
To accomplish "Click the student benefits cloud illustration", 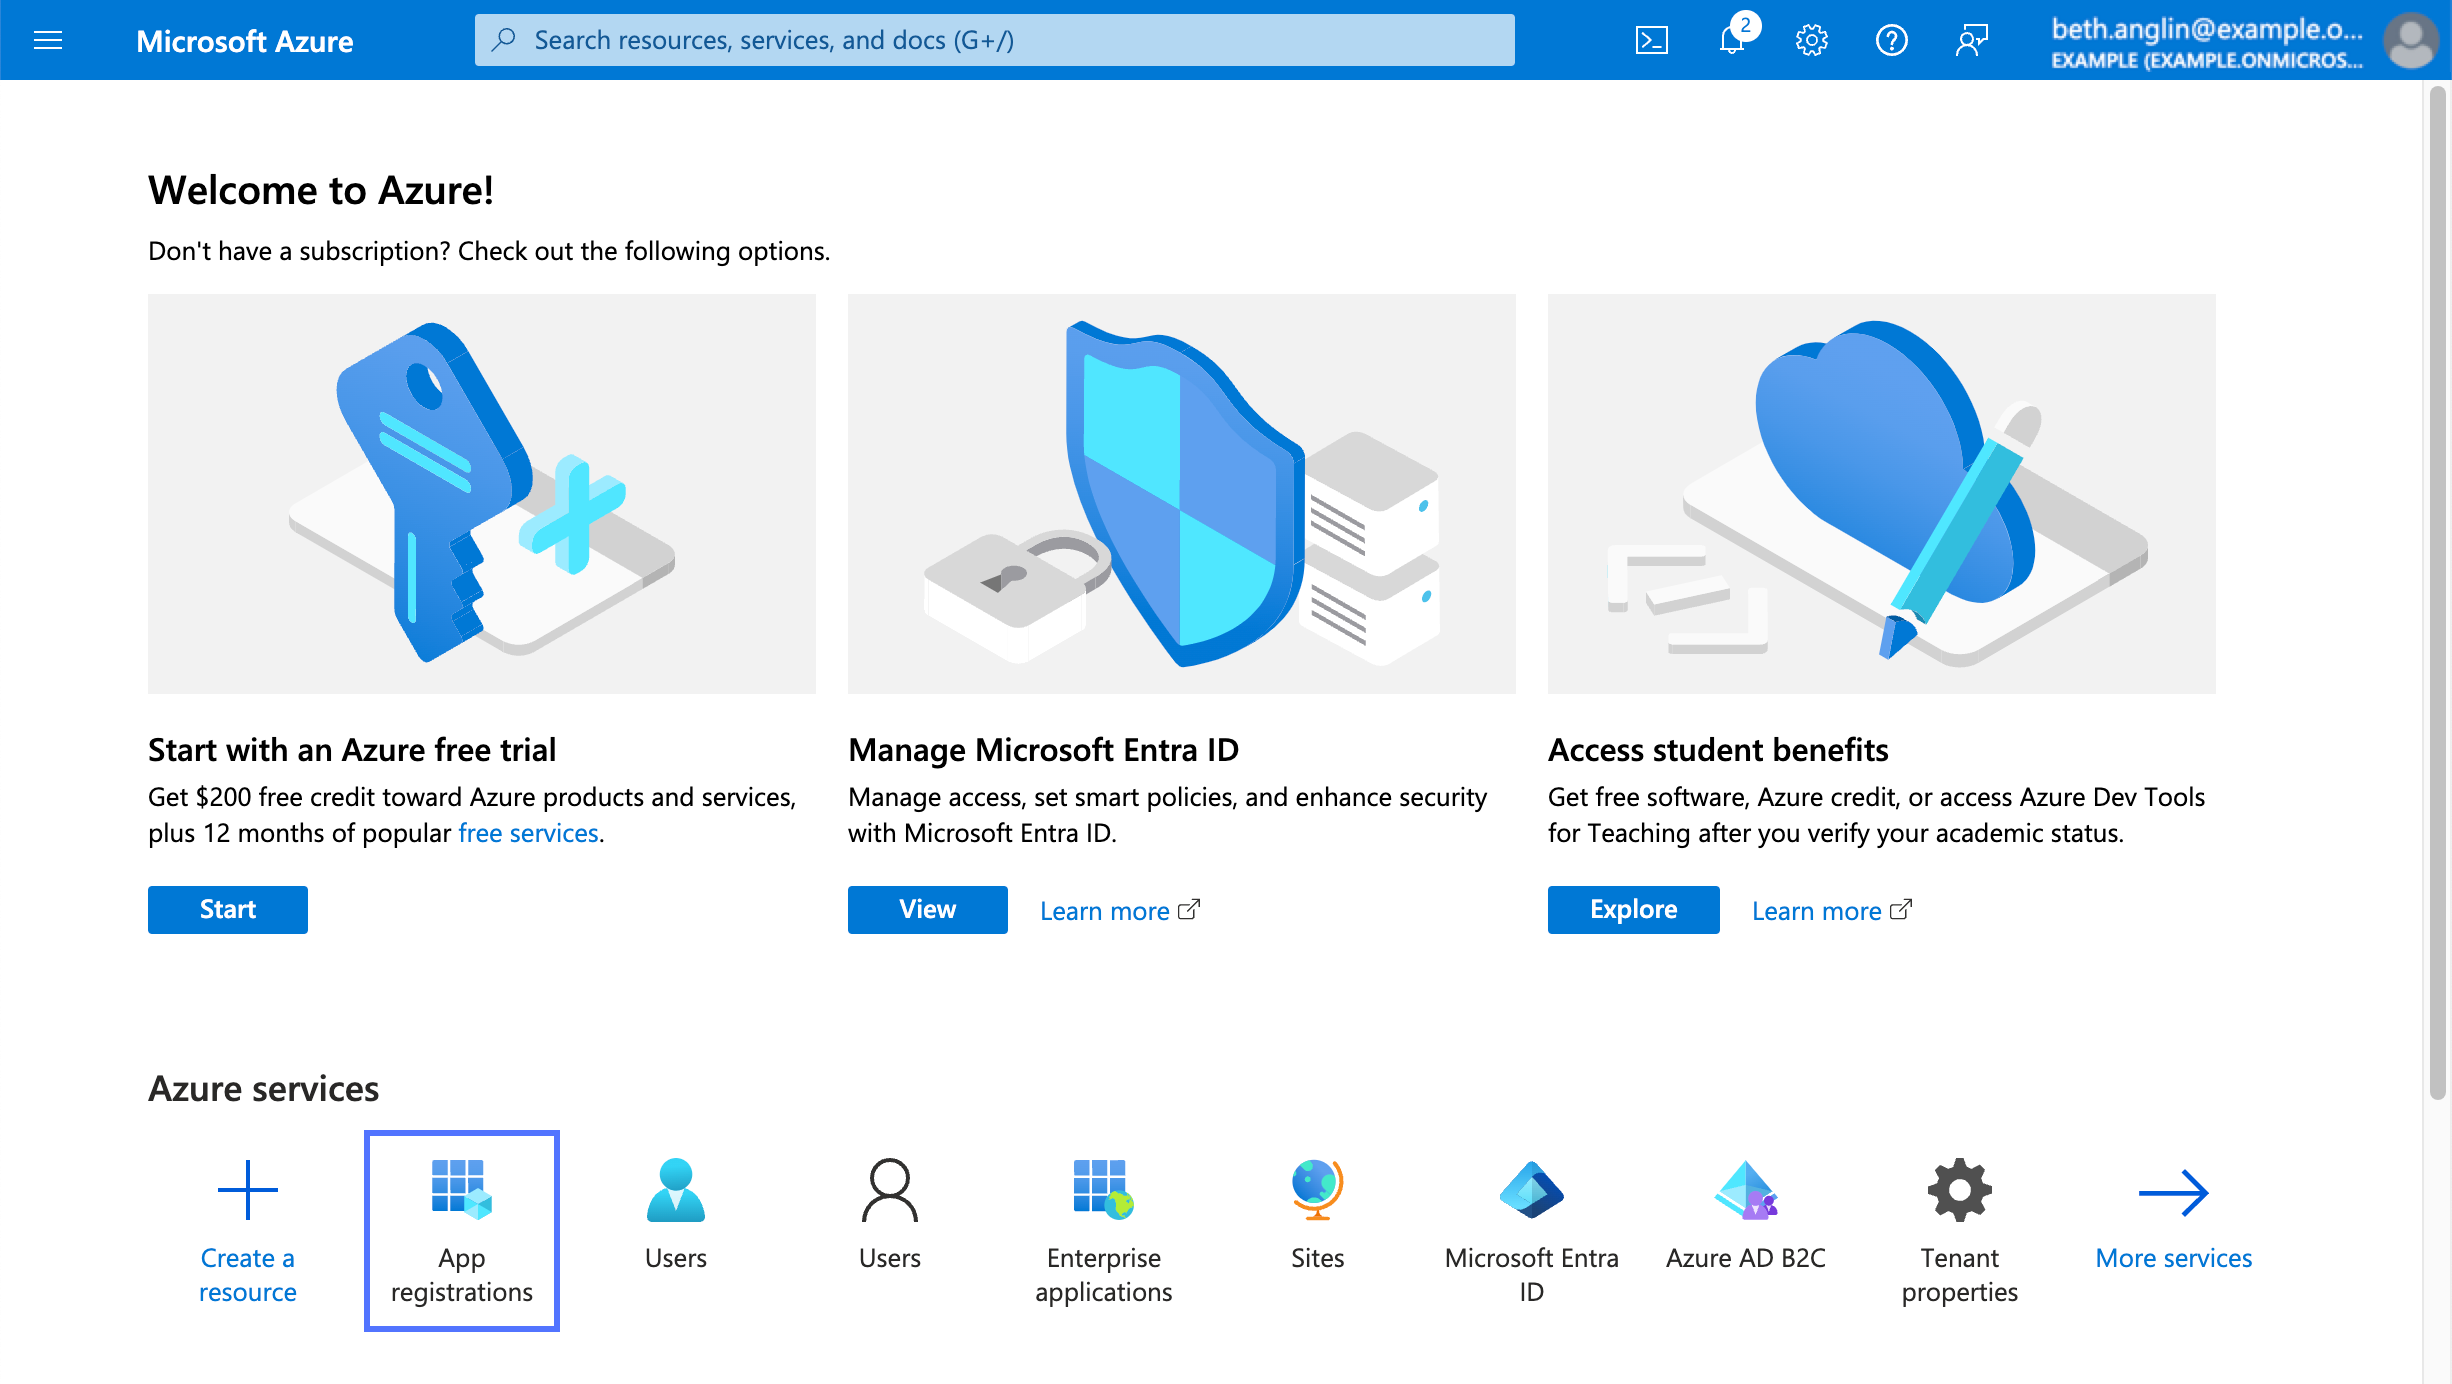I will pos(1882,493).
